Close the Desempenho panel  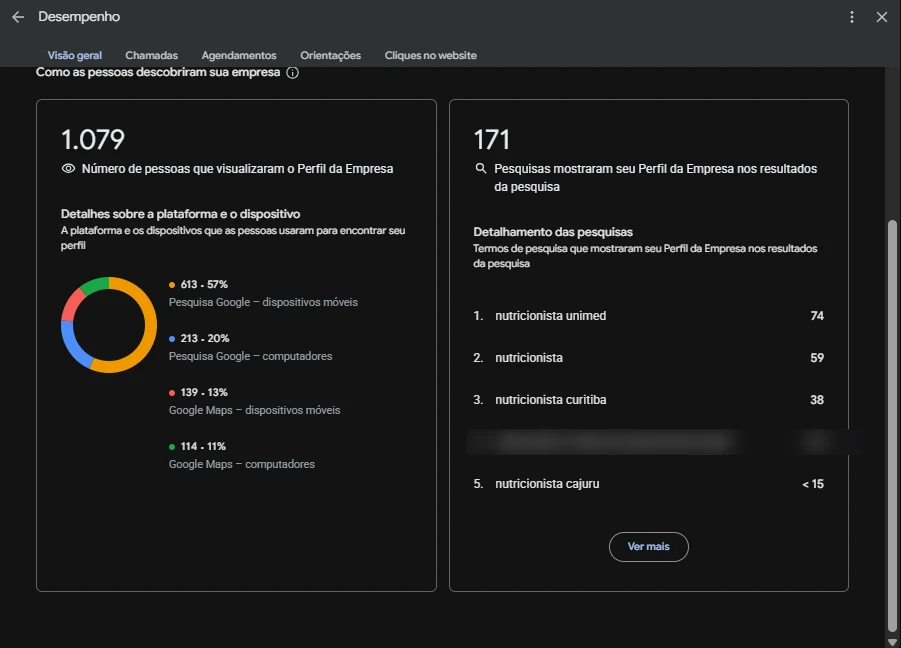click(881, 17)
